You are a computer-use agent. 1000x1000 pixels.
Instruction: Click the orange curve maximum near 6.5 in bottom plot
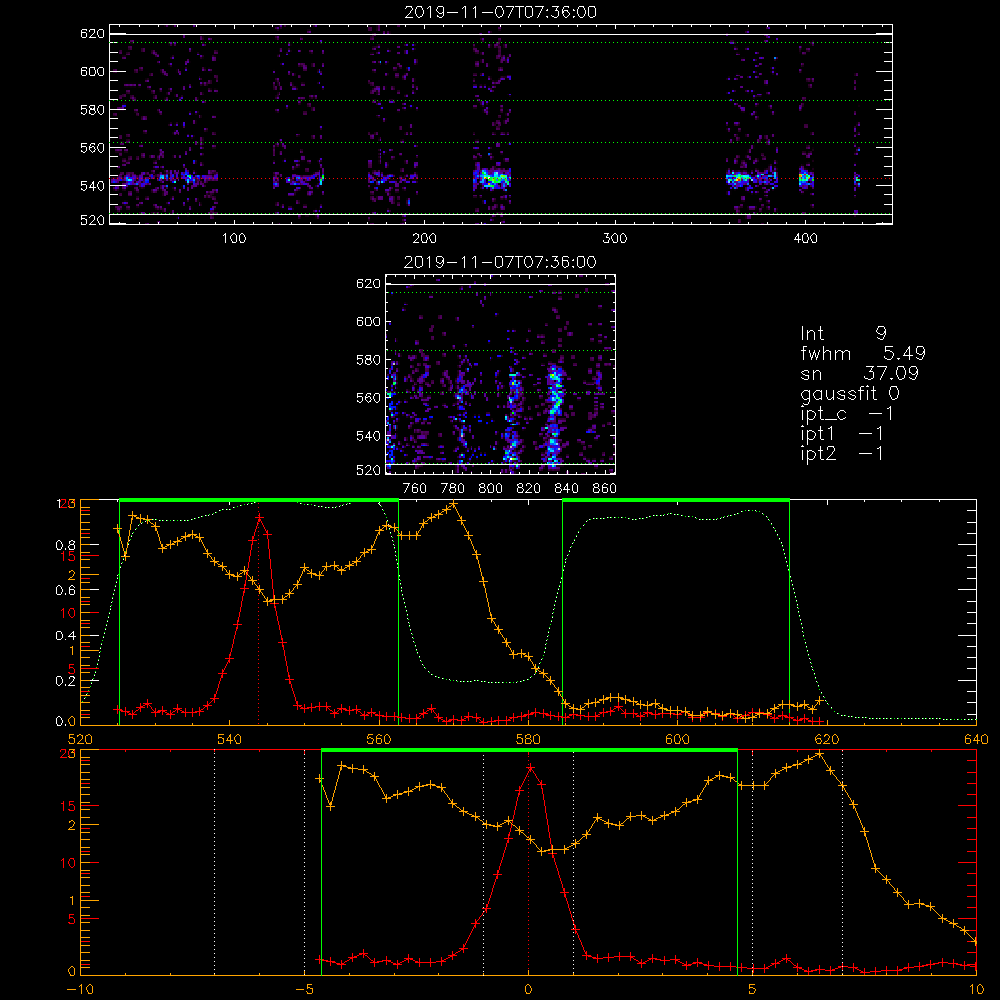[819, 754]
